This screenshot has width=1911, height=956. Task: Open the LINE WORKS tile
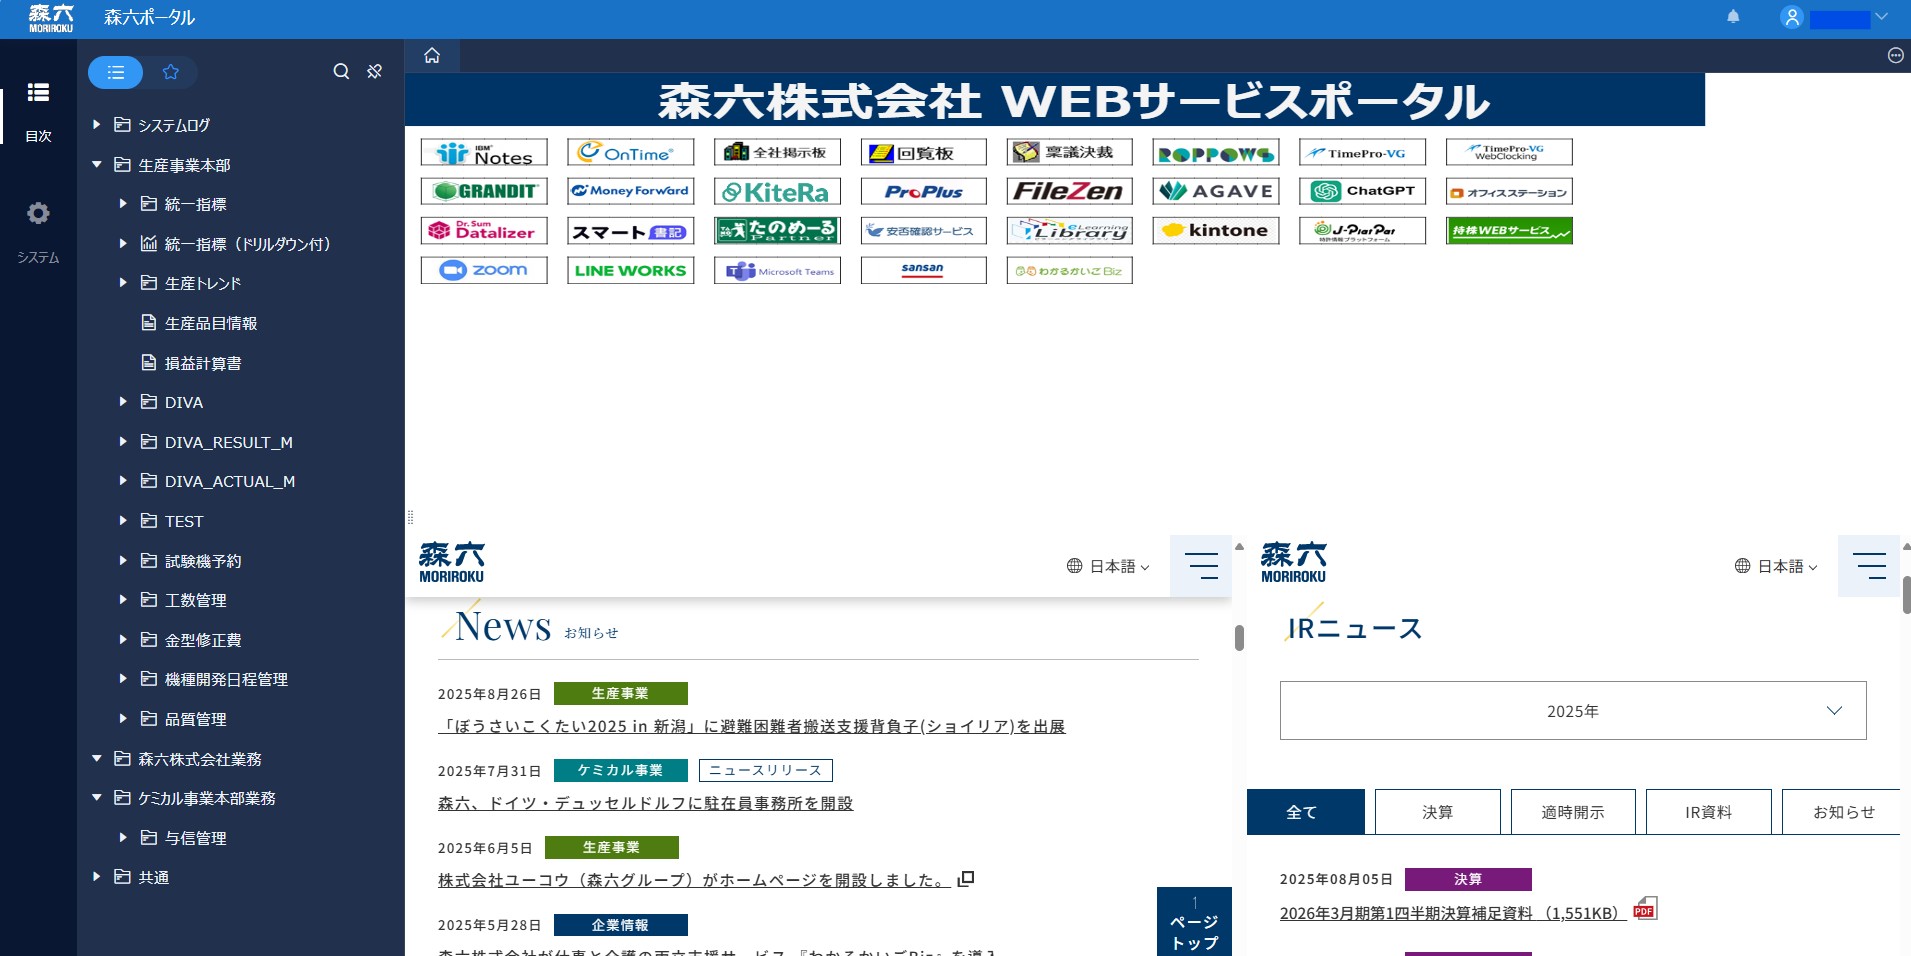click(x=630, y=270)
